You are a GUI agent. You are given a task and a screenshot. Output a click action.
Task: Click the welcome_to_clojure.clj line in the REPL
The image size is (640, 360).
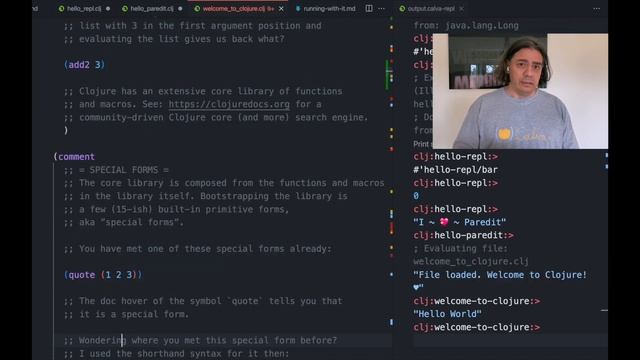tap(471, 262)
